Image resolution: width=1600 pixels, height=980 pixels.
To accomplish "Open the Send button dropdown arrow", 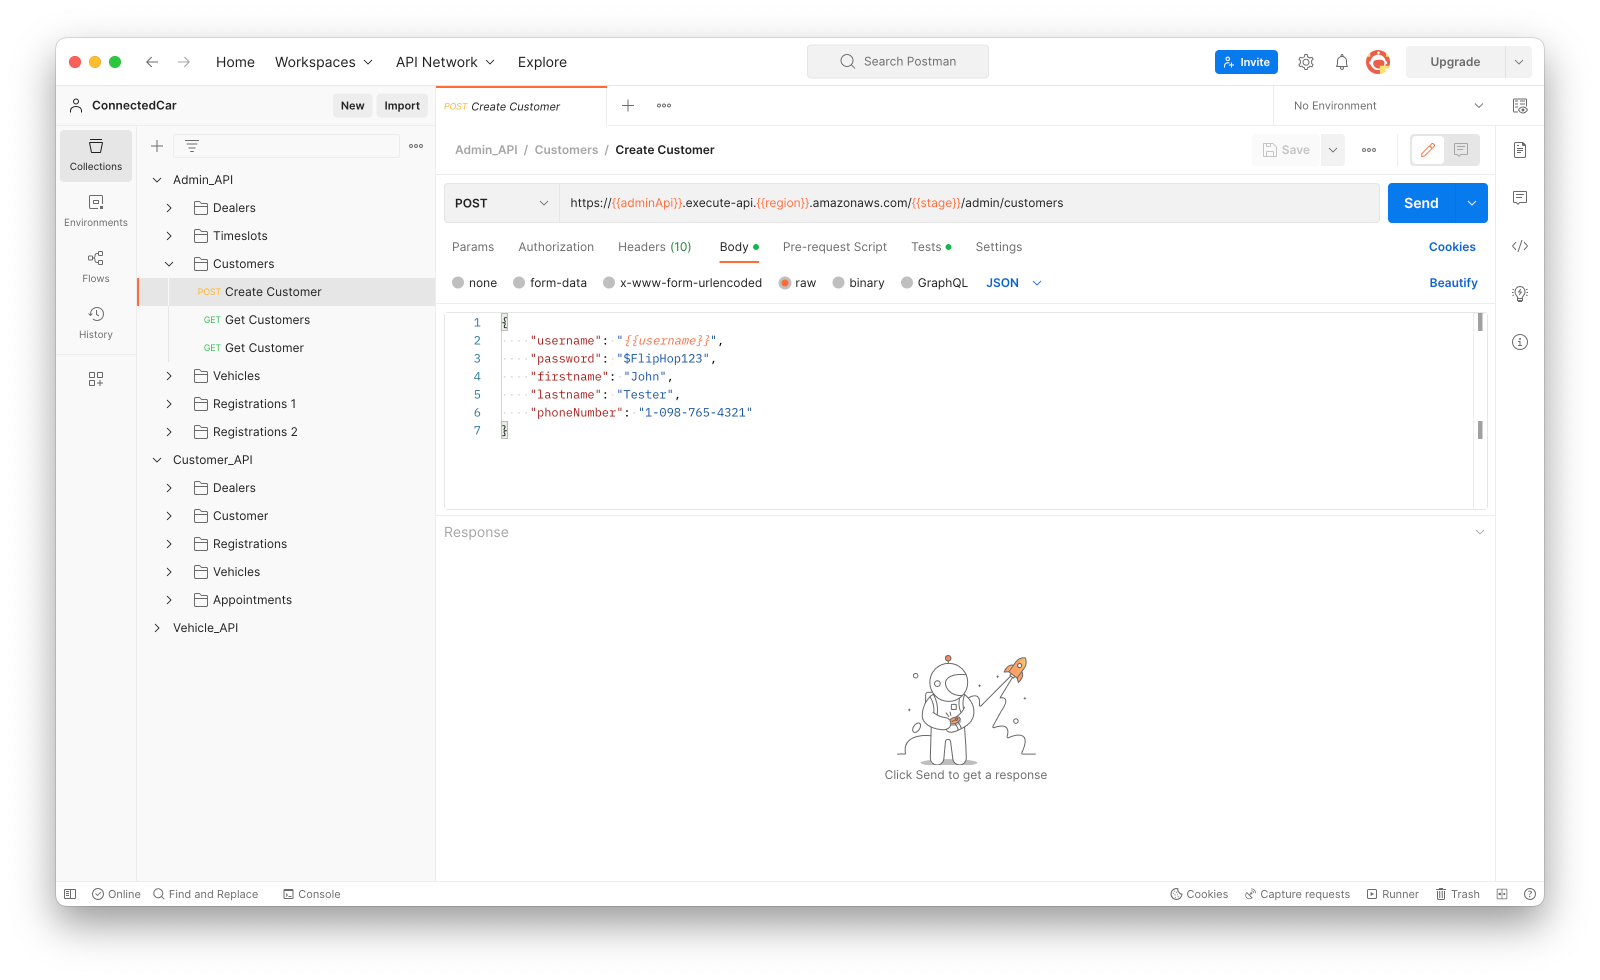I will pos(1472,203).
